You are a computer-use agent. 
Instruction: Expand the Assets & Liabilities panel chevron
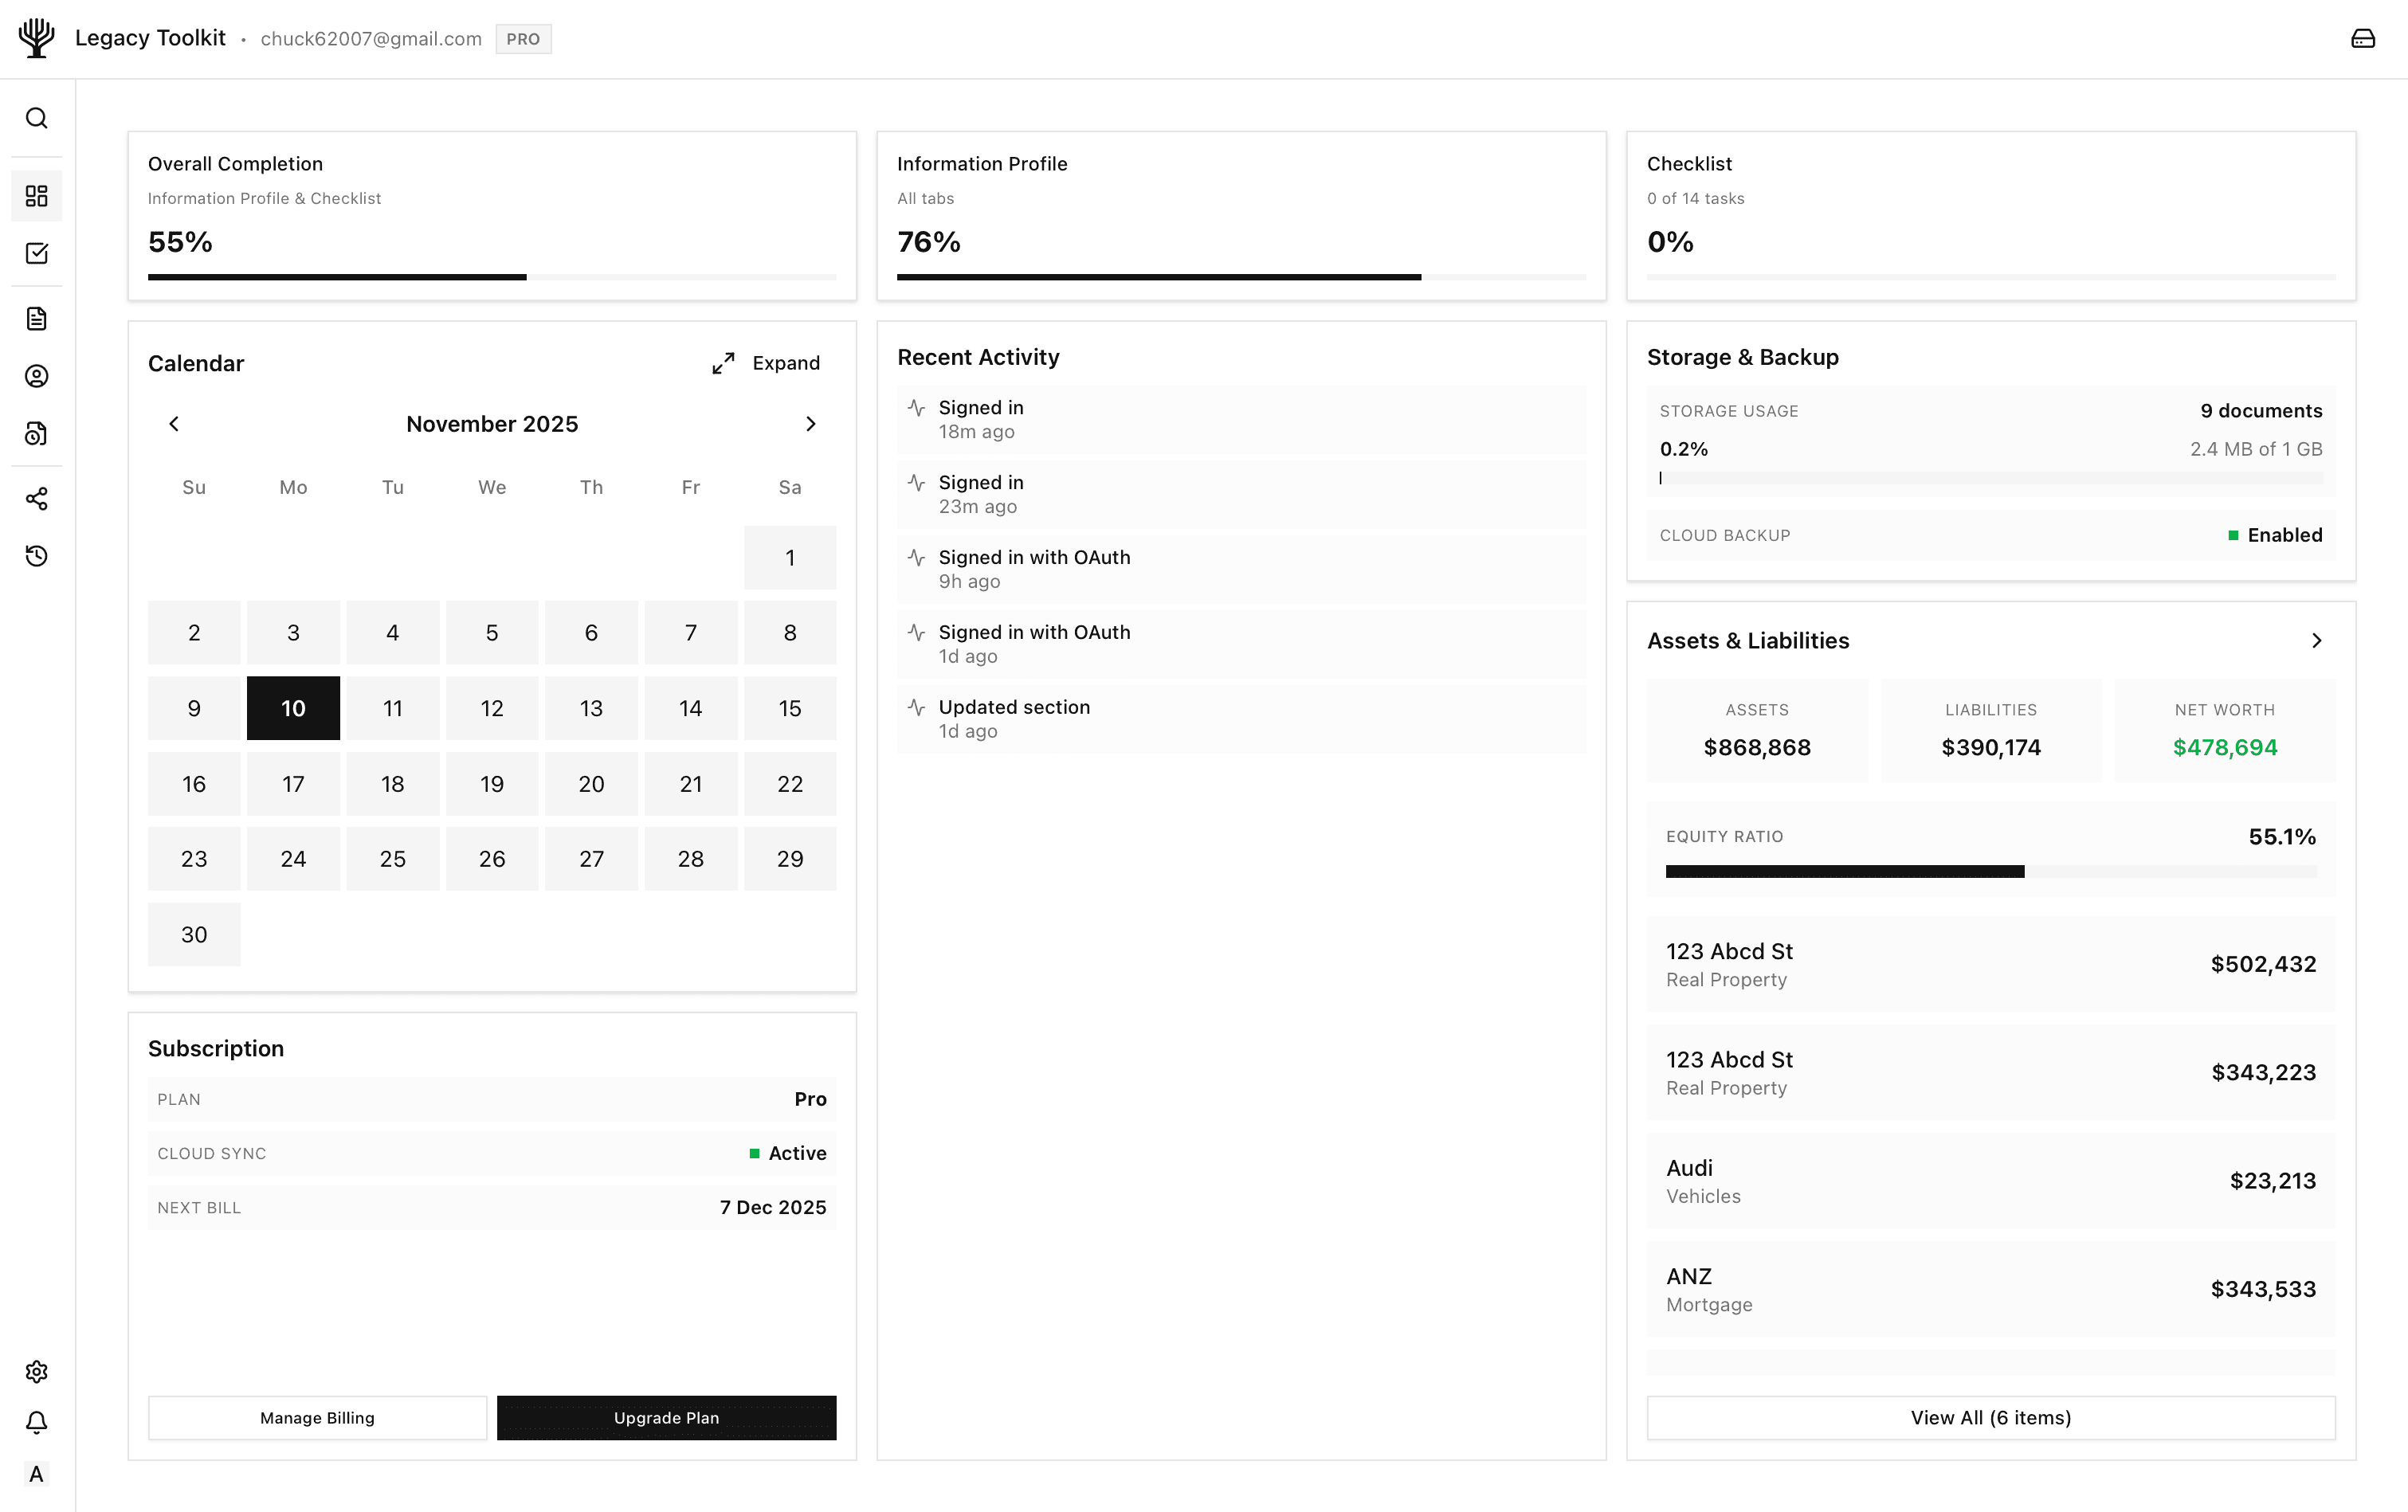(2317, 641)
